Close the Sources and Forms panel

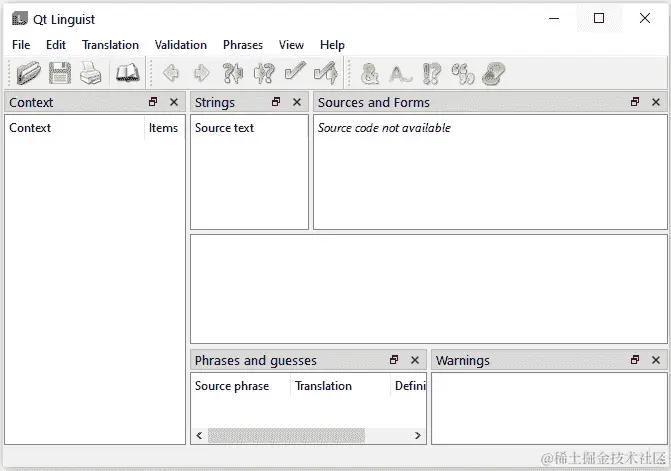tap(656, 102)
